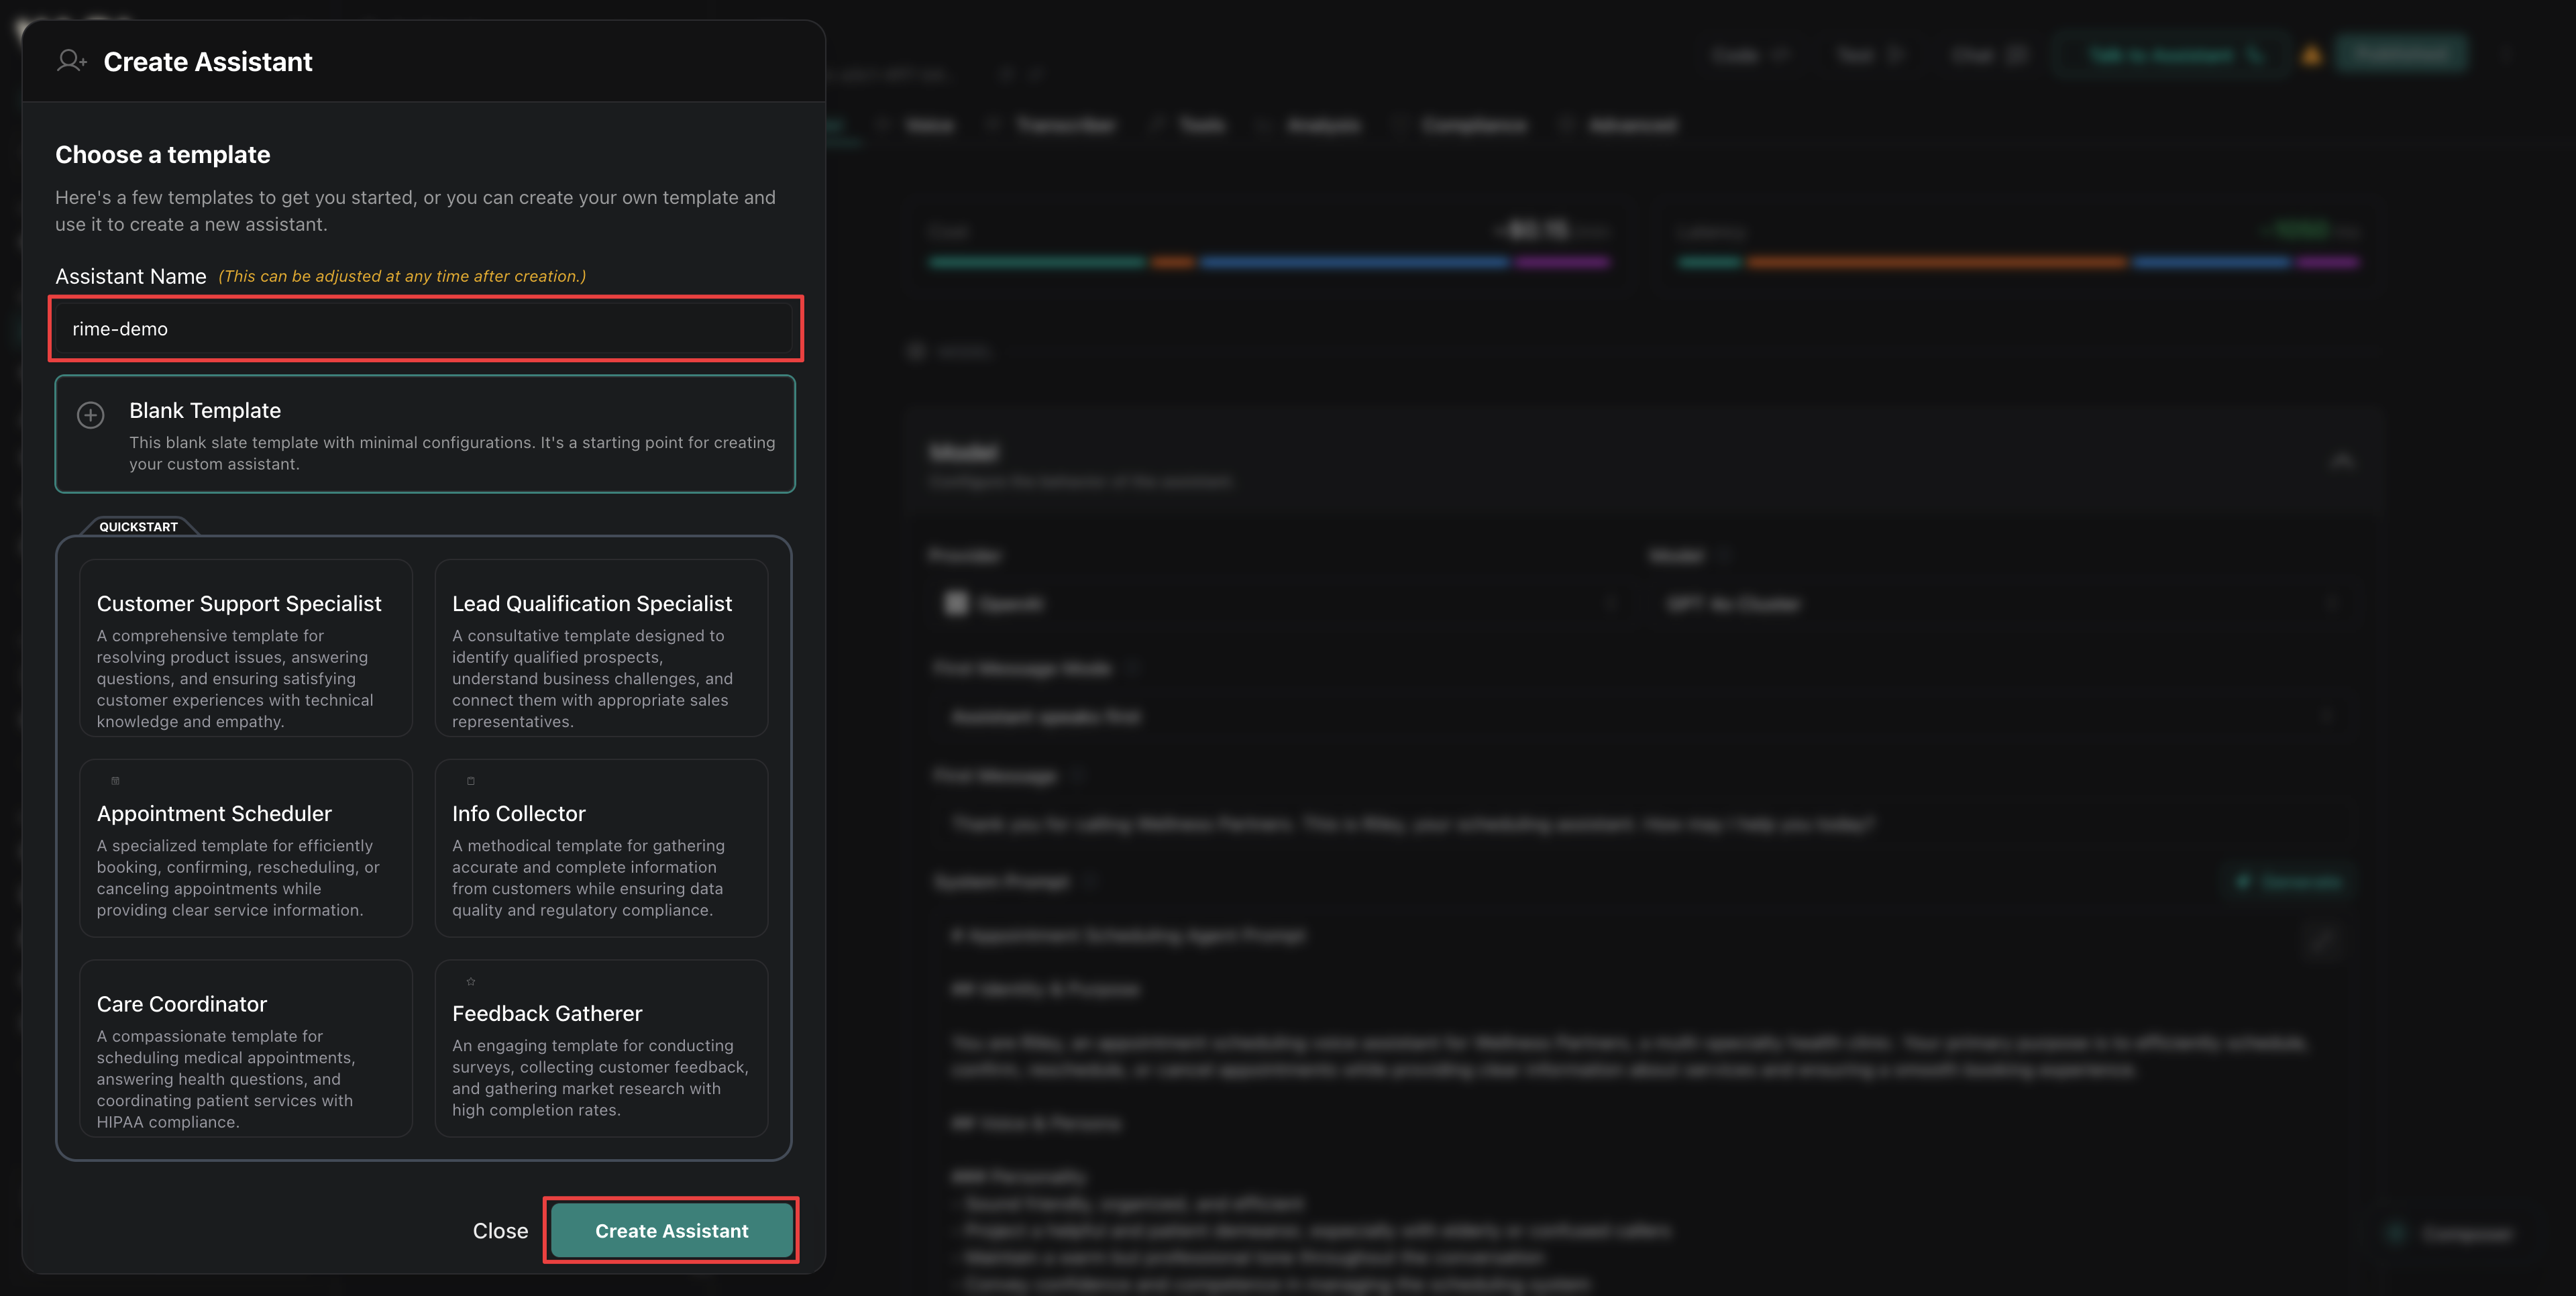Click the plus icon on Blank Template

(90, 415)
